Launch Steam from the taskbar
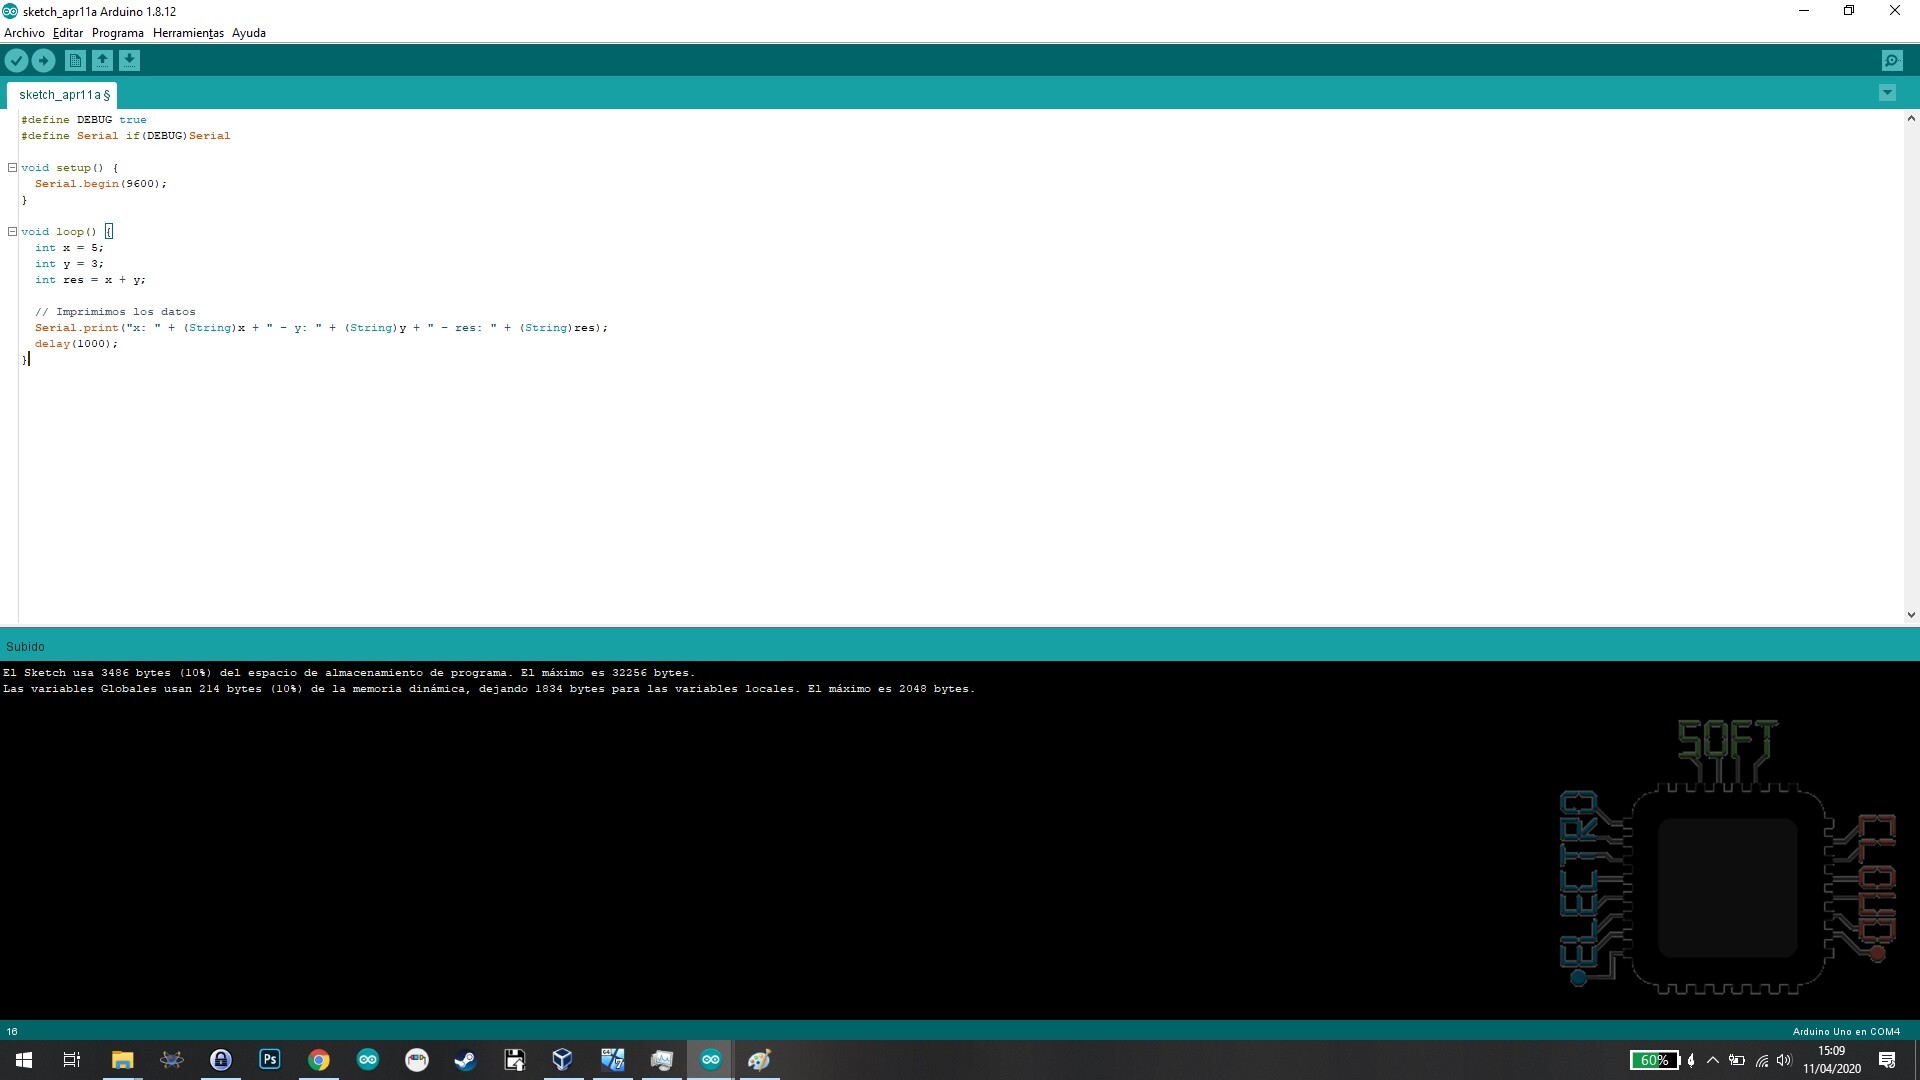This screenshot has width=1920, height=1080. pos(465,1060)
